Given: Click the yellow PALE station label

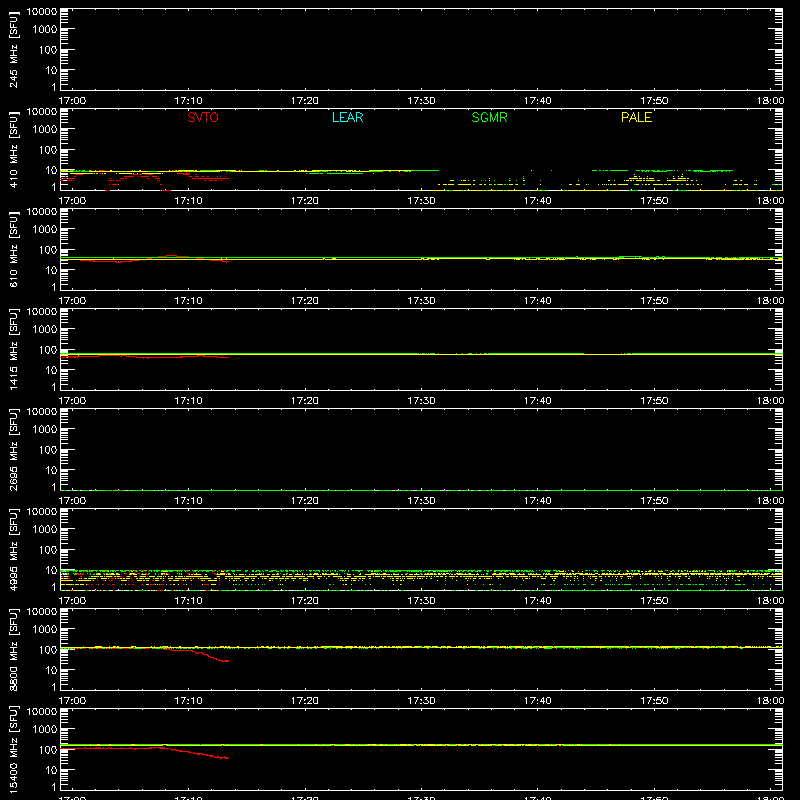Looking at the screenshot, I should point(636,117).
